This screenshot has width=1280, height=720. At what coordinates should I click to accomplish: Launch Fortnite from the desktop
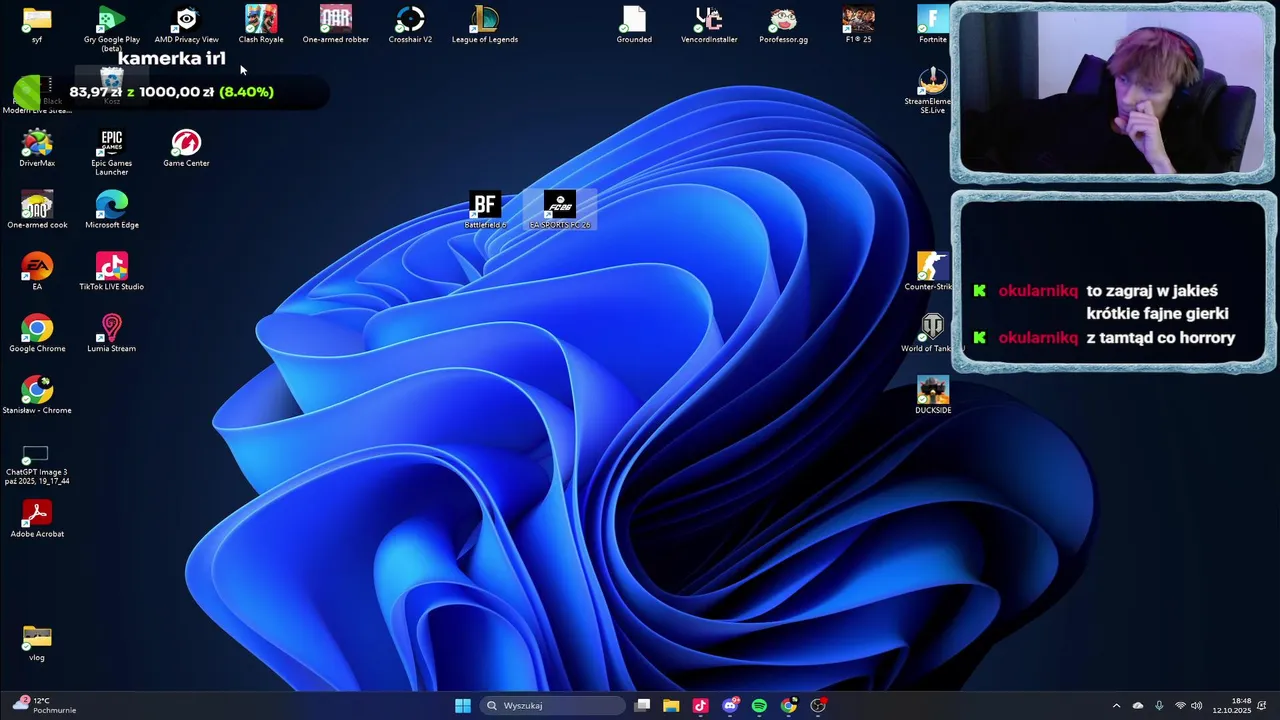932,25
